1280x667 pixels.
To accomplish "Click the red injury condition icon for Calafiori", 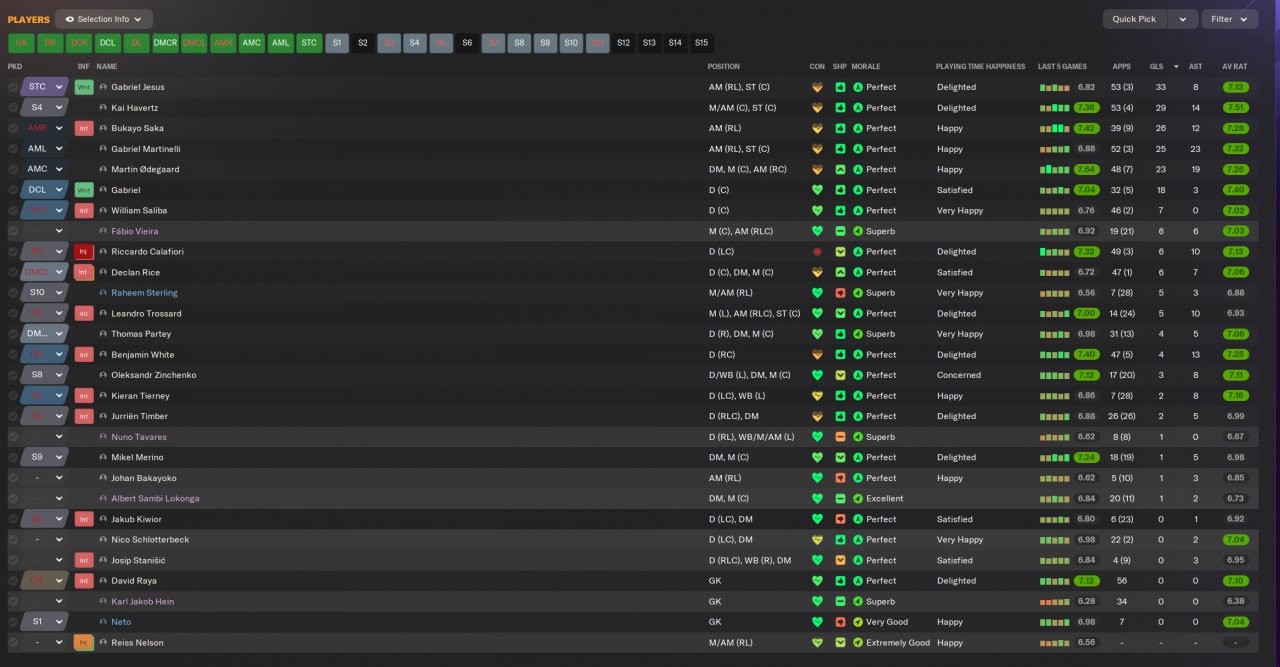I will coord(817,252).
